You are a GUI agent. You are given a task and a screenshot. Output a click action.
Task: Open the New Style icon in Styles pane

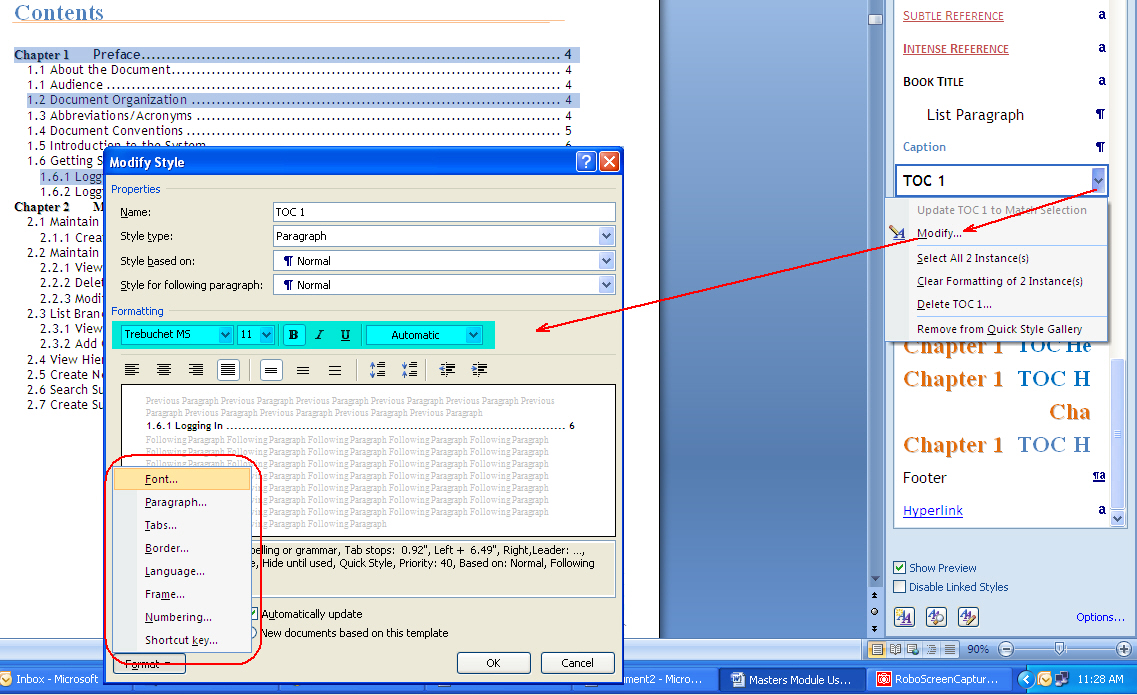coord(903,617)
